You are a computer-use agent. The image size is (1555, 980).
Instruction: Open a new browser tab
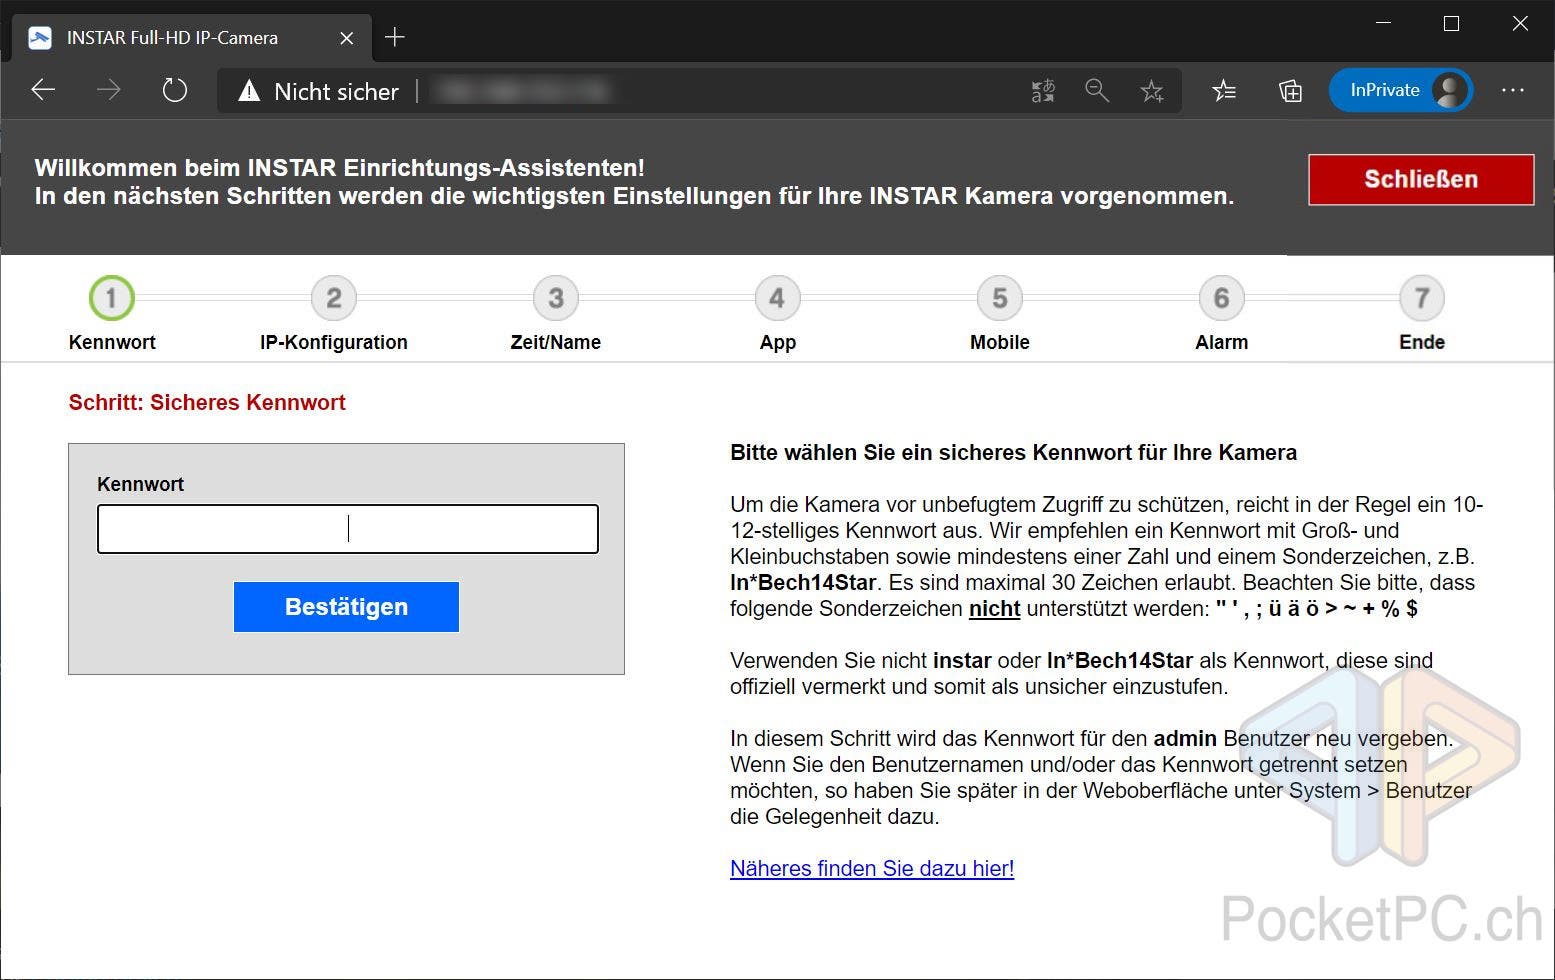[x=395, y=37]
